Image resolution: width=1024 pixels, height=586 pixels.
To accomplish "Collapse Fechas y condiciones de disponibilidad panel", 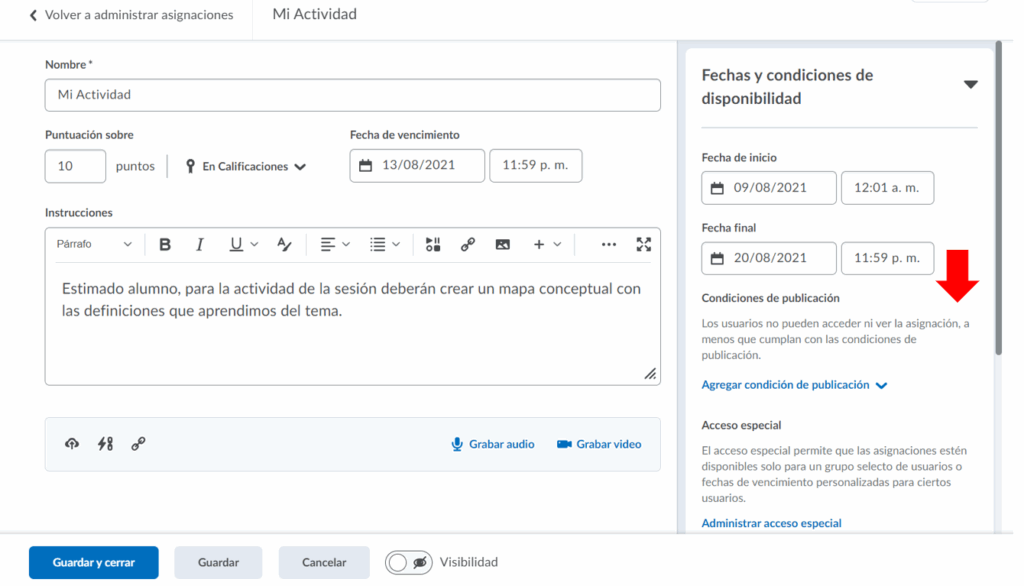I will pos(970,85).
